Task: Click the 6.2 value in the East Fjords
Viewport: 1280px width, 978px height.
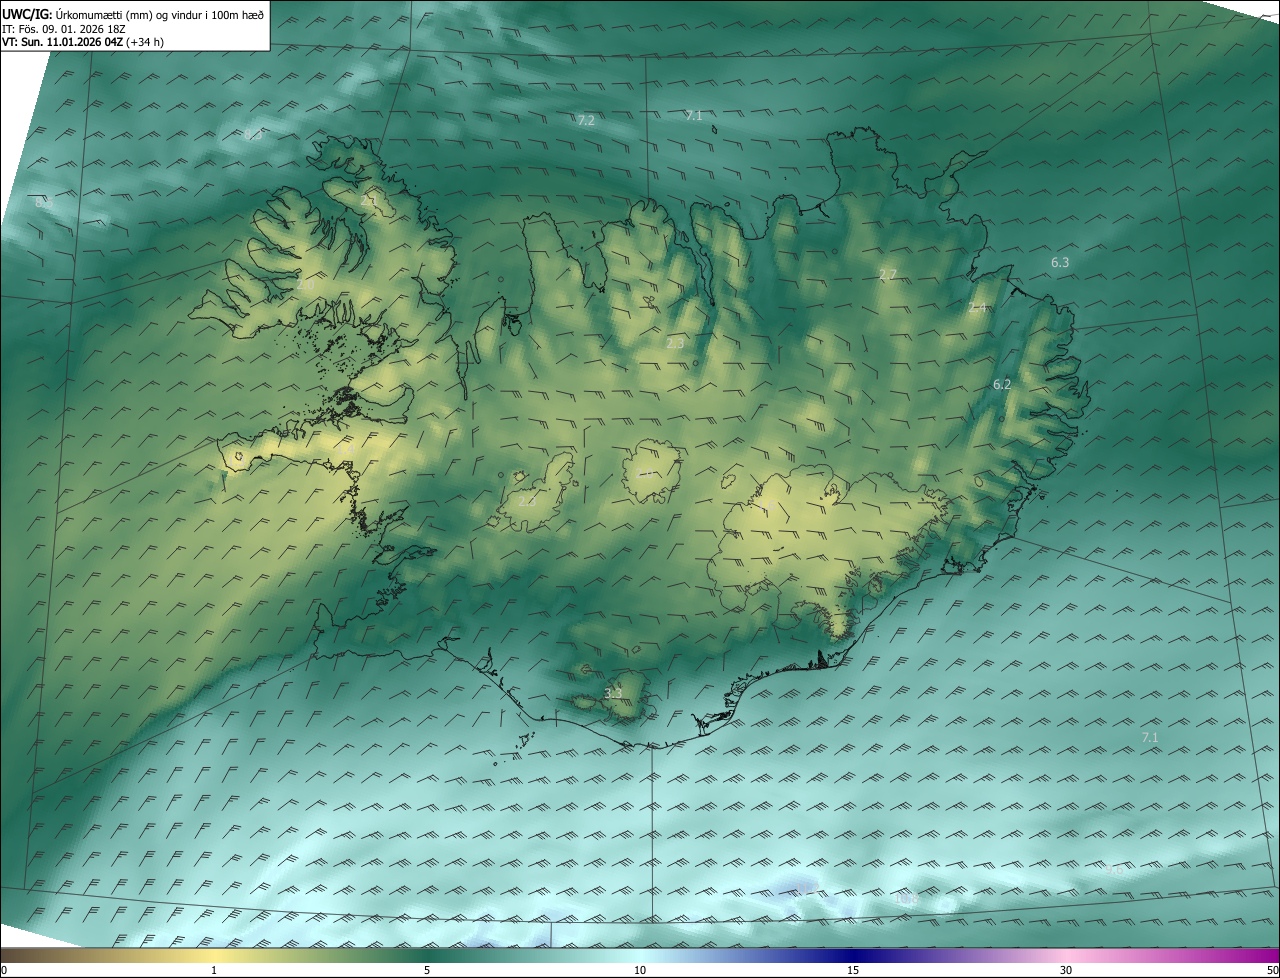Action: click(1002, 384)
